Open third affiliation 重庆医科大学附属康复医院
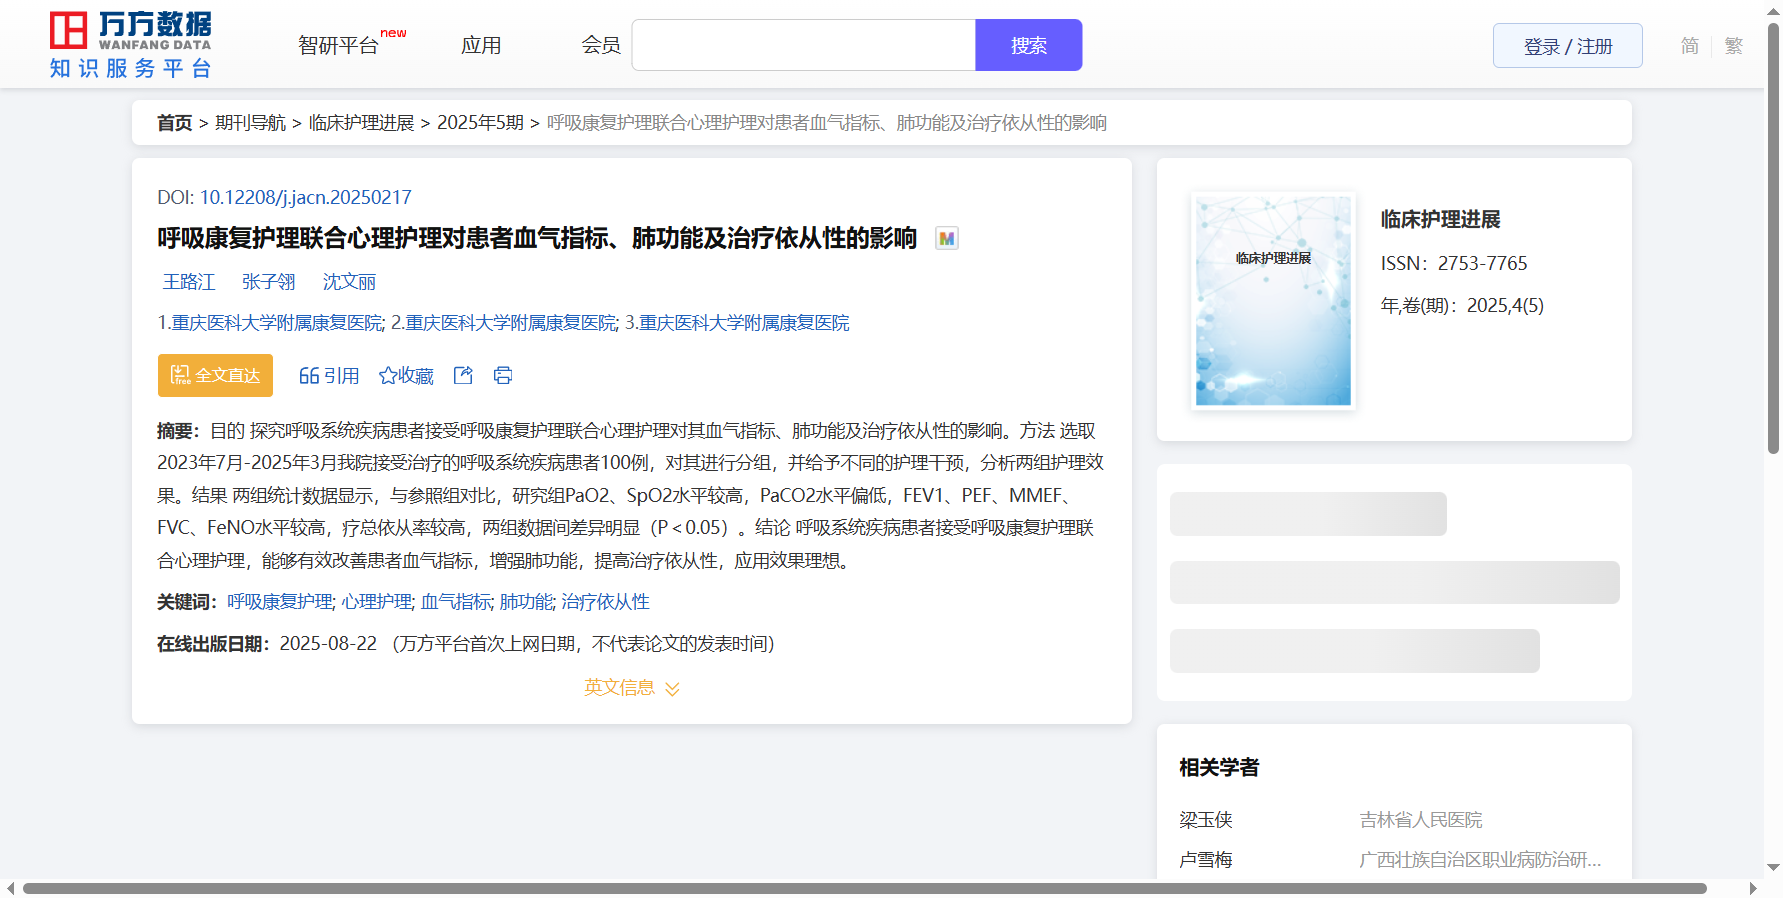The width and height of the screenshot is (1783, 898). click(745, 323)
